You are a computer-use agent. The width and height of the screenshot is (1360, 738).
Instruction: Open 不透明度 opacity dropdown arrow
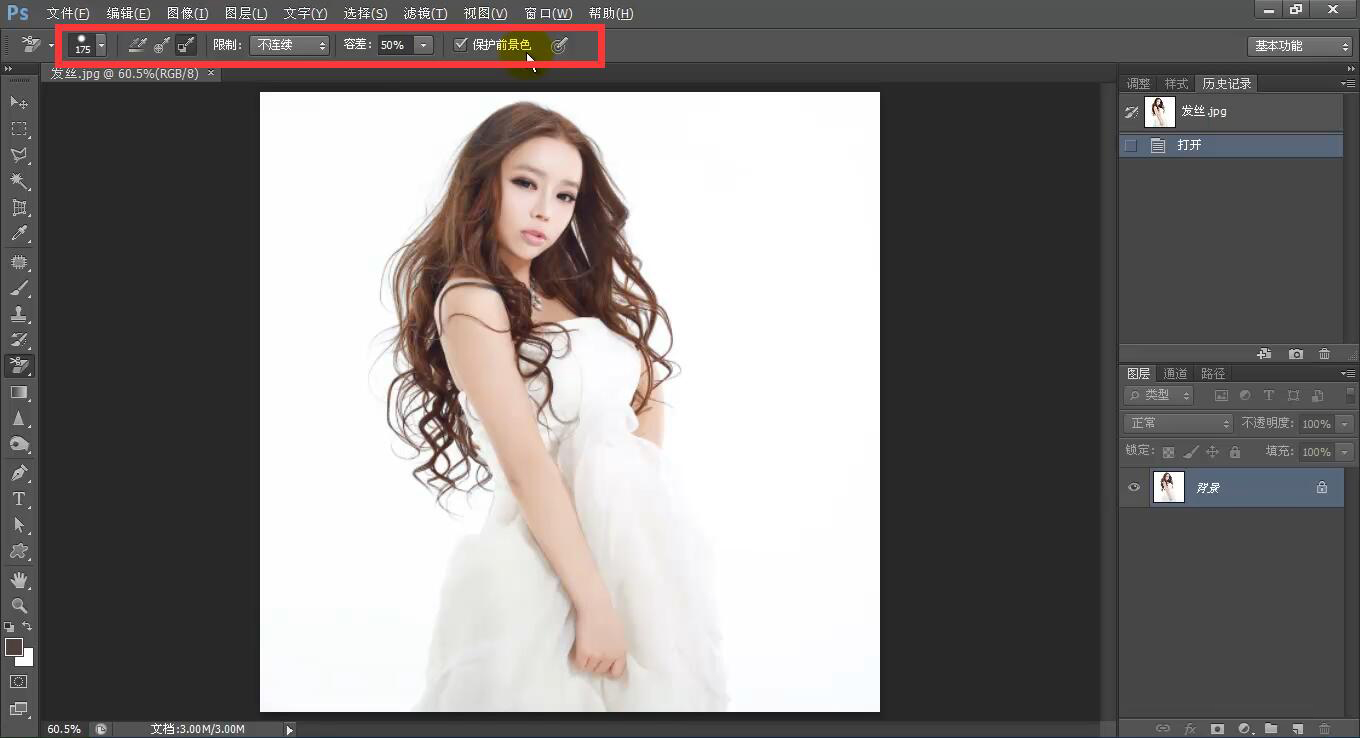click(1344, 424)
